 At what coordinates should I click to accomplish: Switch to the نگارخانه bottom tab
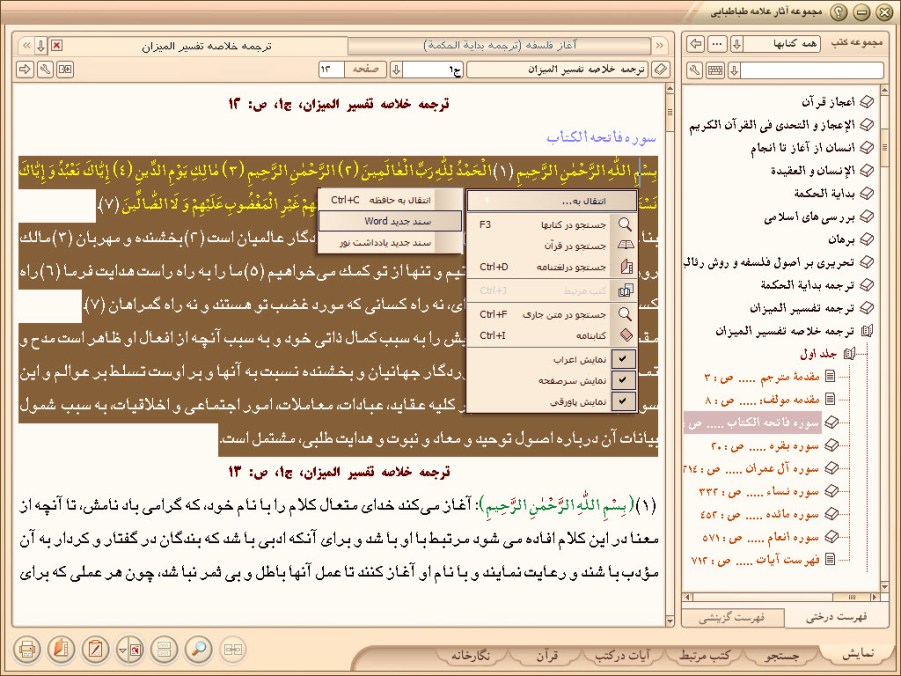[x=470, y=655]
